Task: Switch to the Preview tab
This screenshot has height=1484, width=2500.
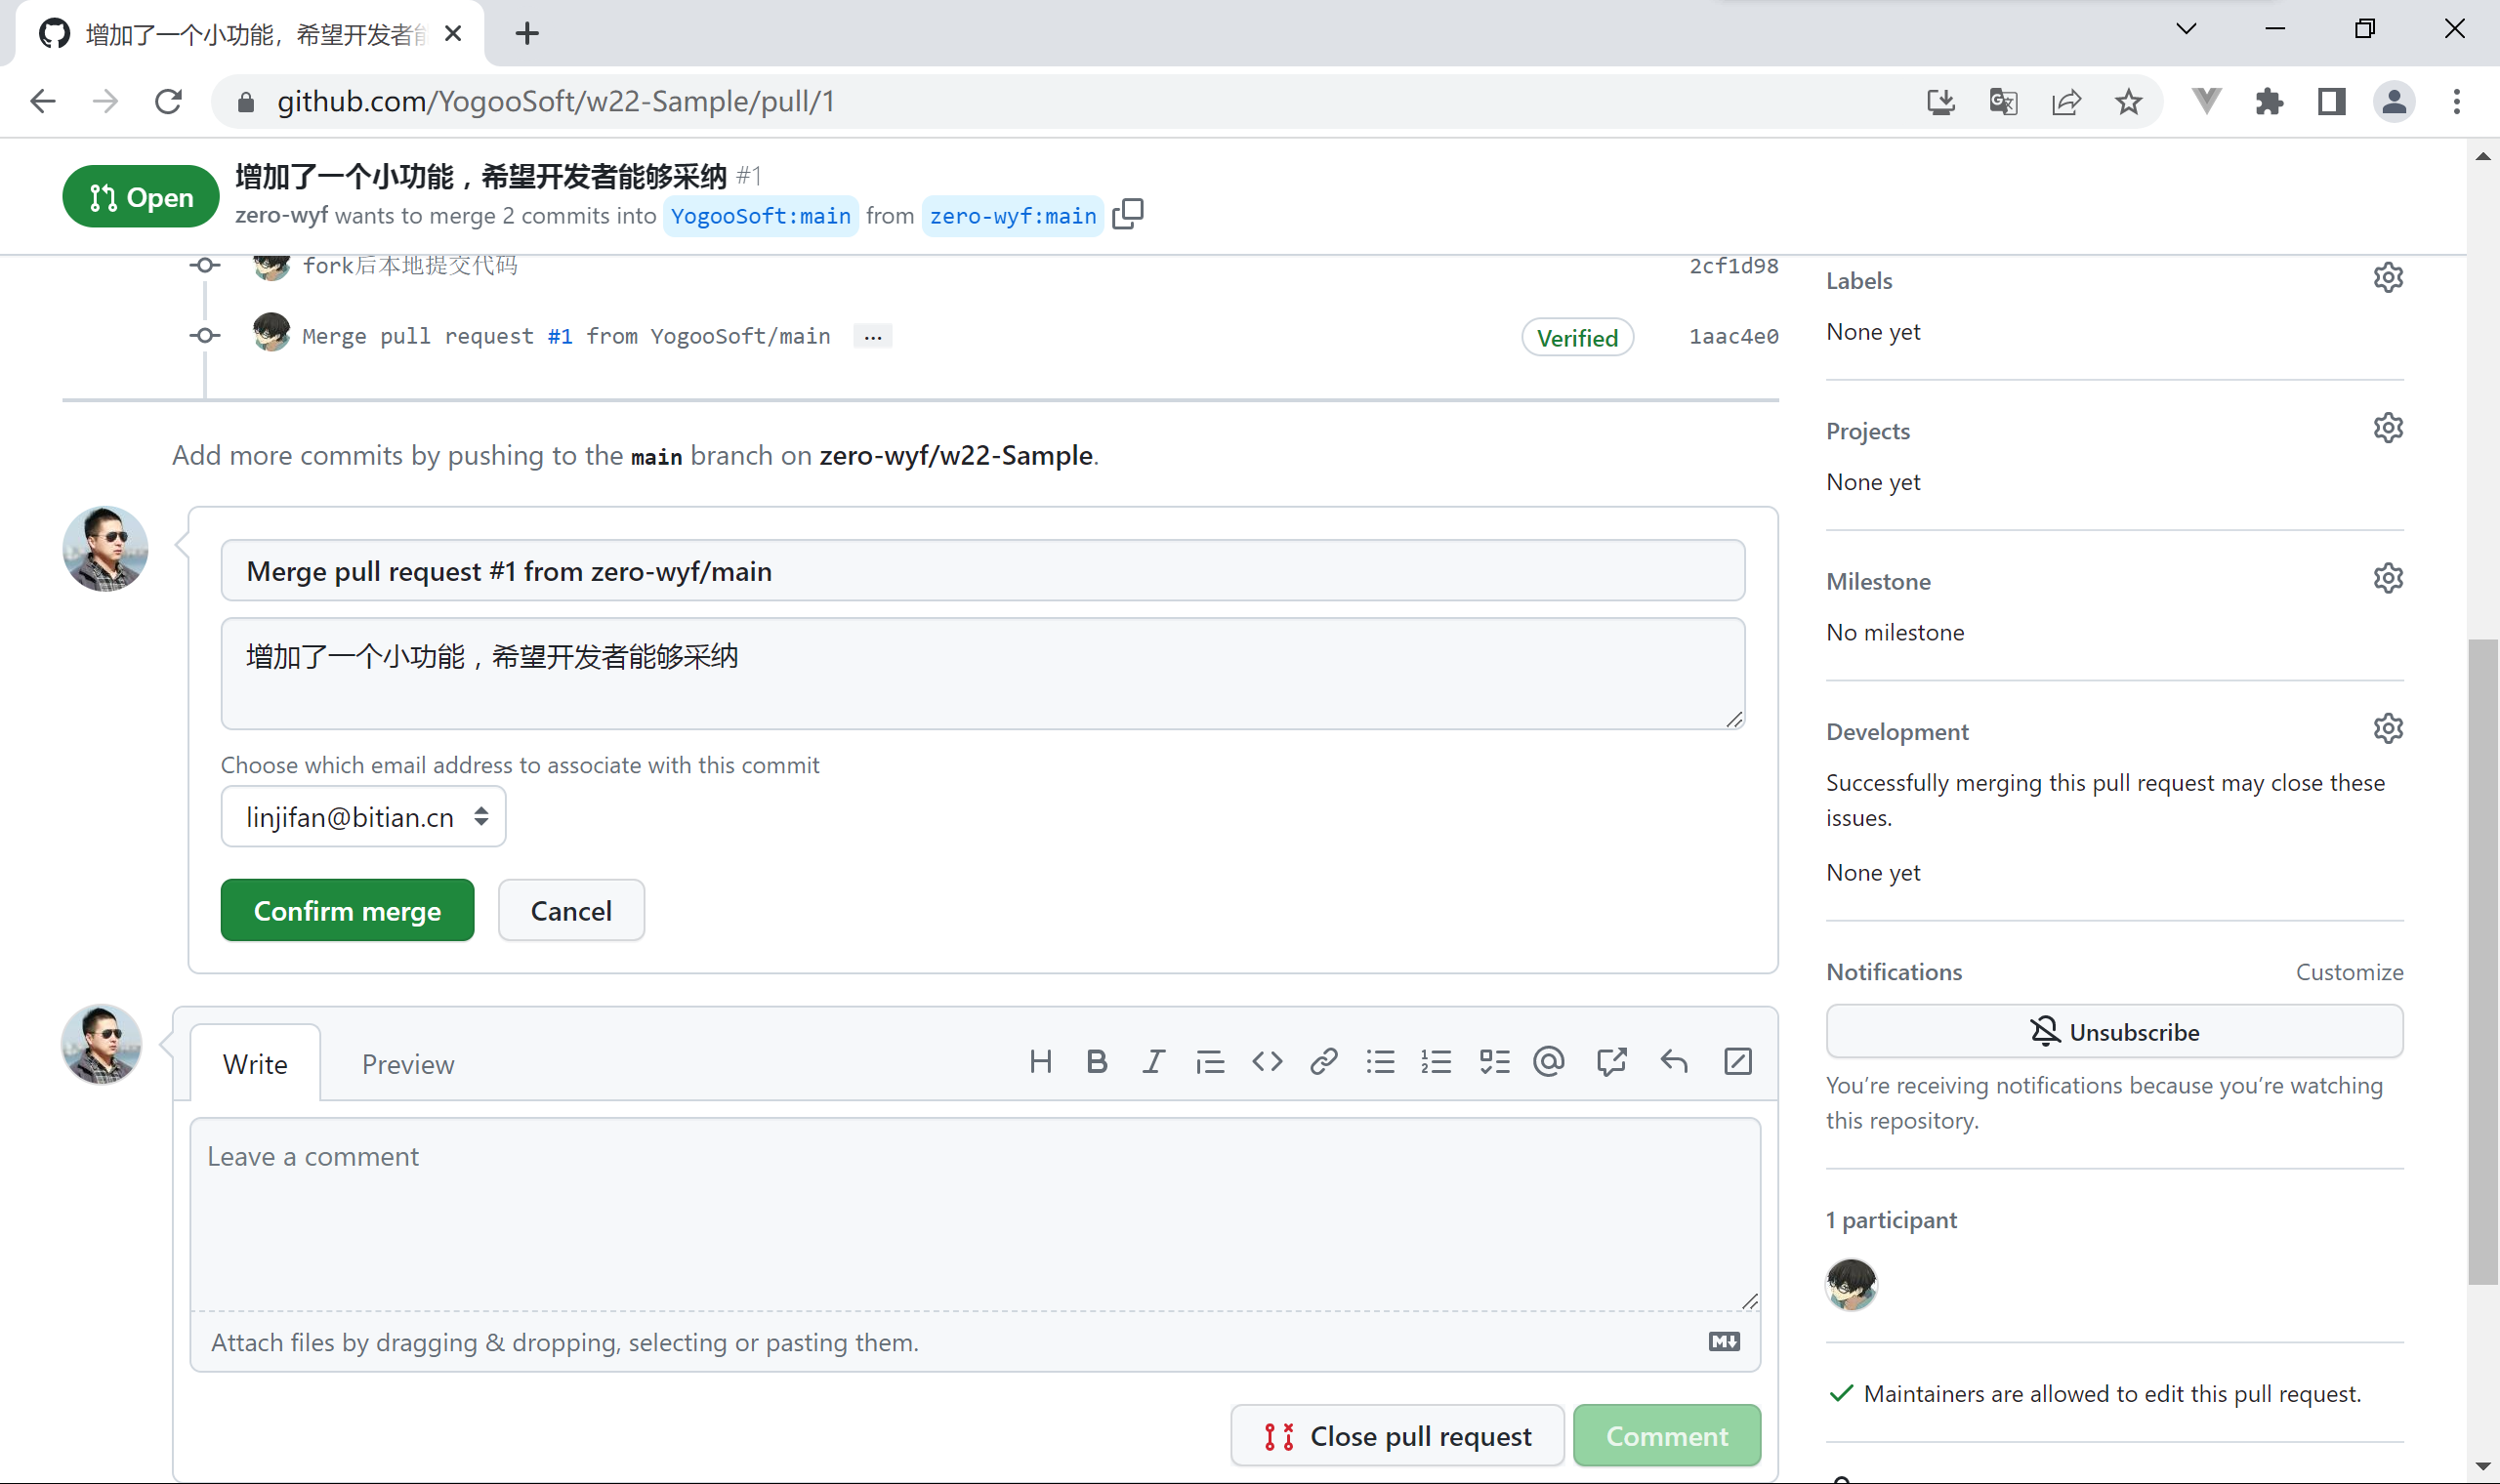Action: 407,1063
